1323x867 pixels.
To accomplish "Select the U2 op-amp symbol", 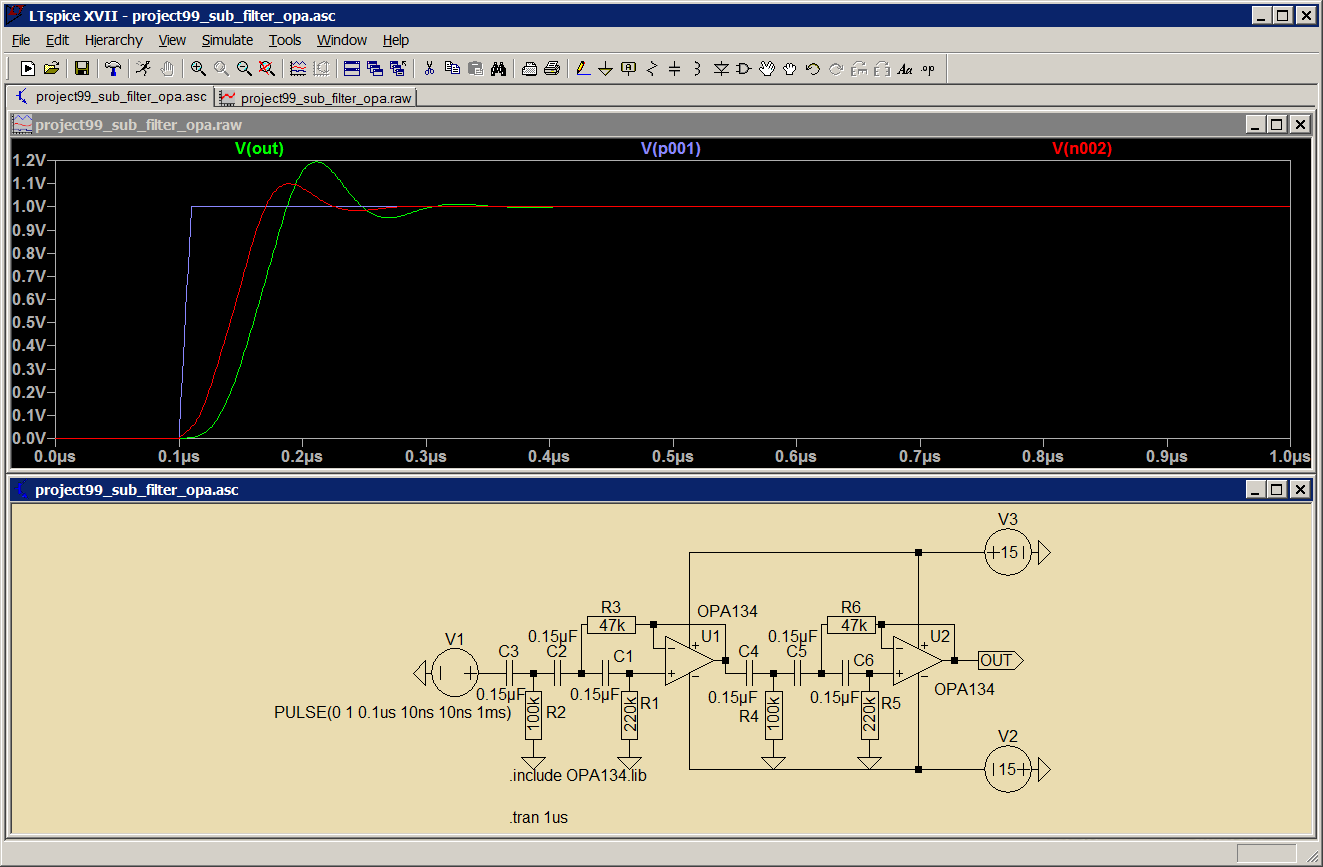I will pos(919,660).
